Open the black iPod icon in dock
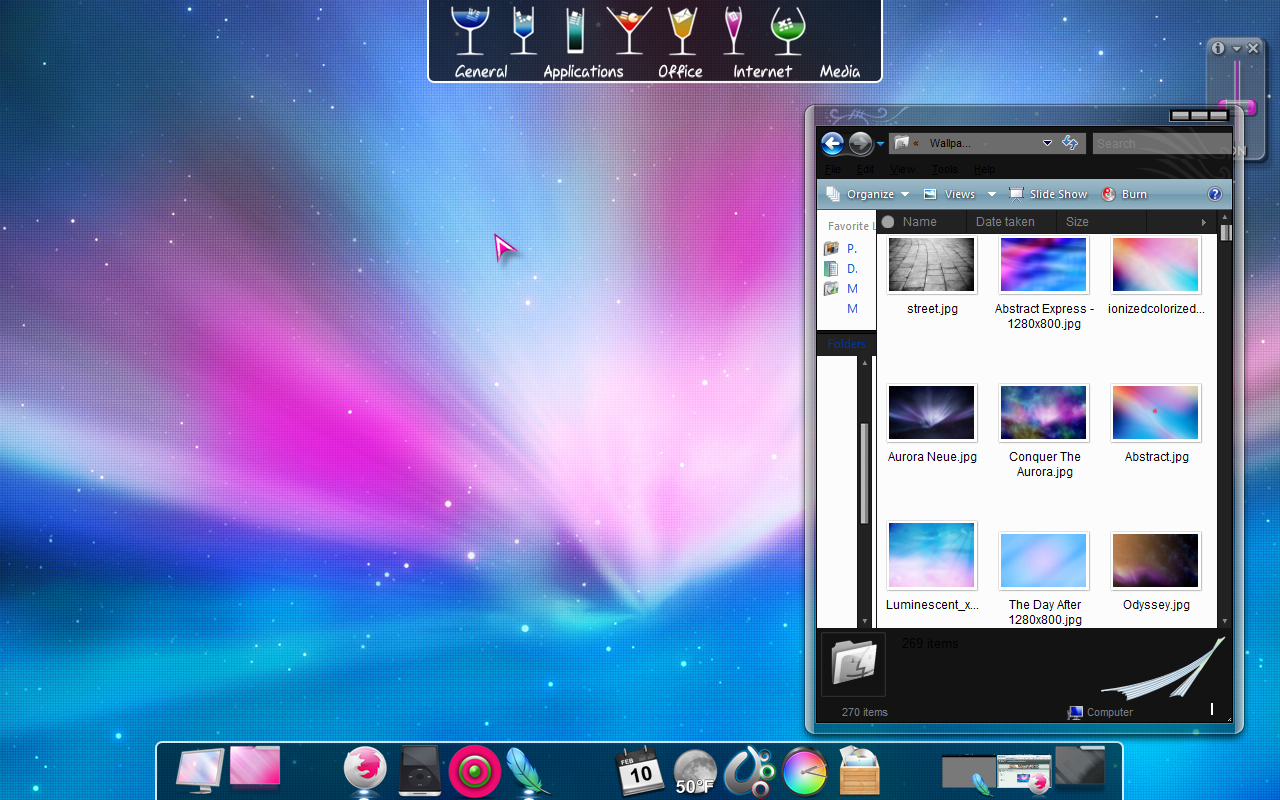The height and width of the screenshot is (800, 1280). pos(420,770)
